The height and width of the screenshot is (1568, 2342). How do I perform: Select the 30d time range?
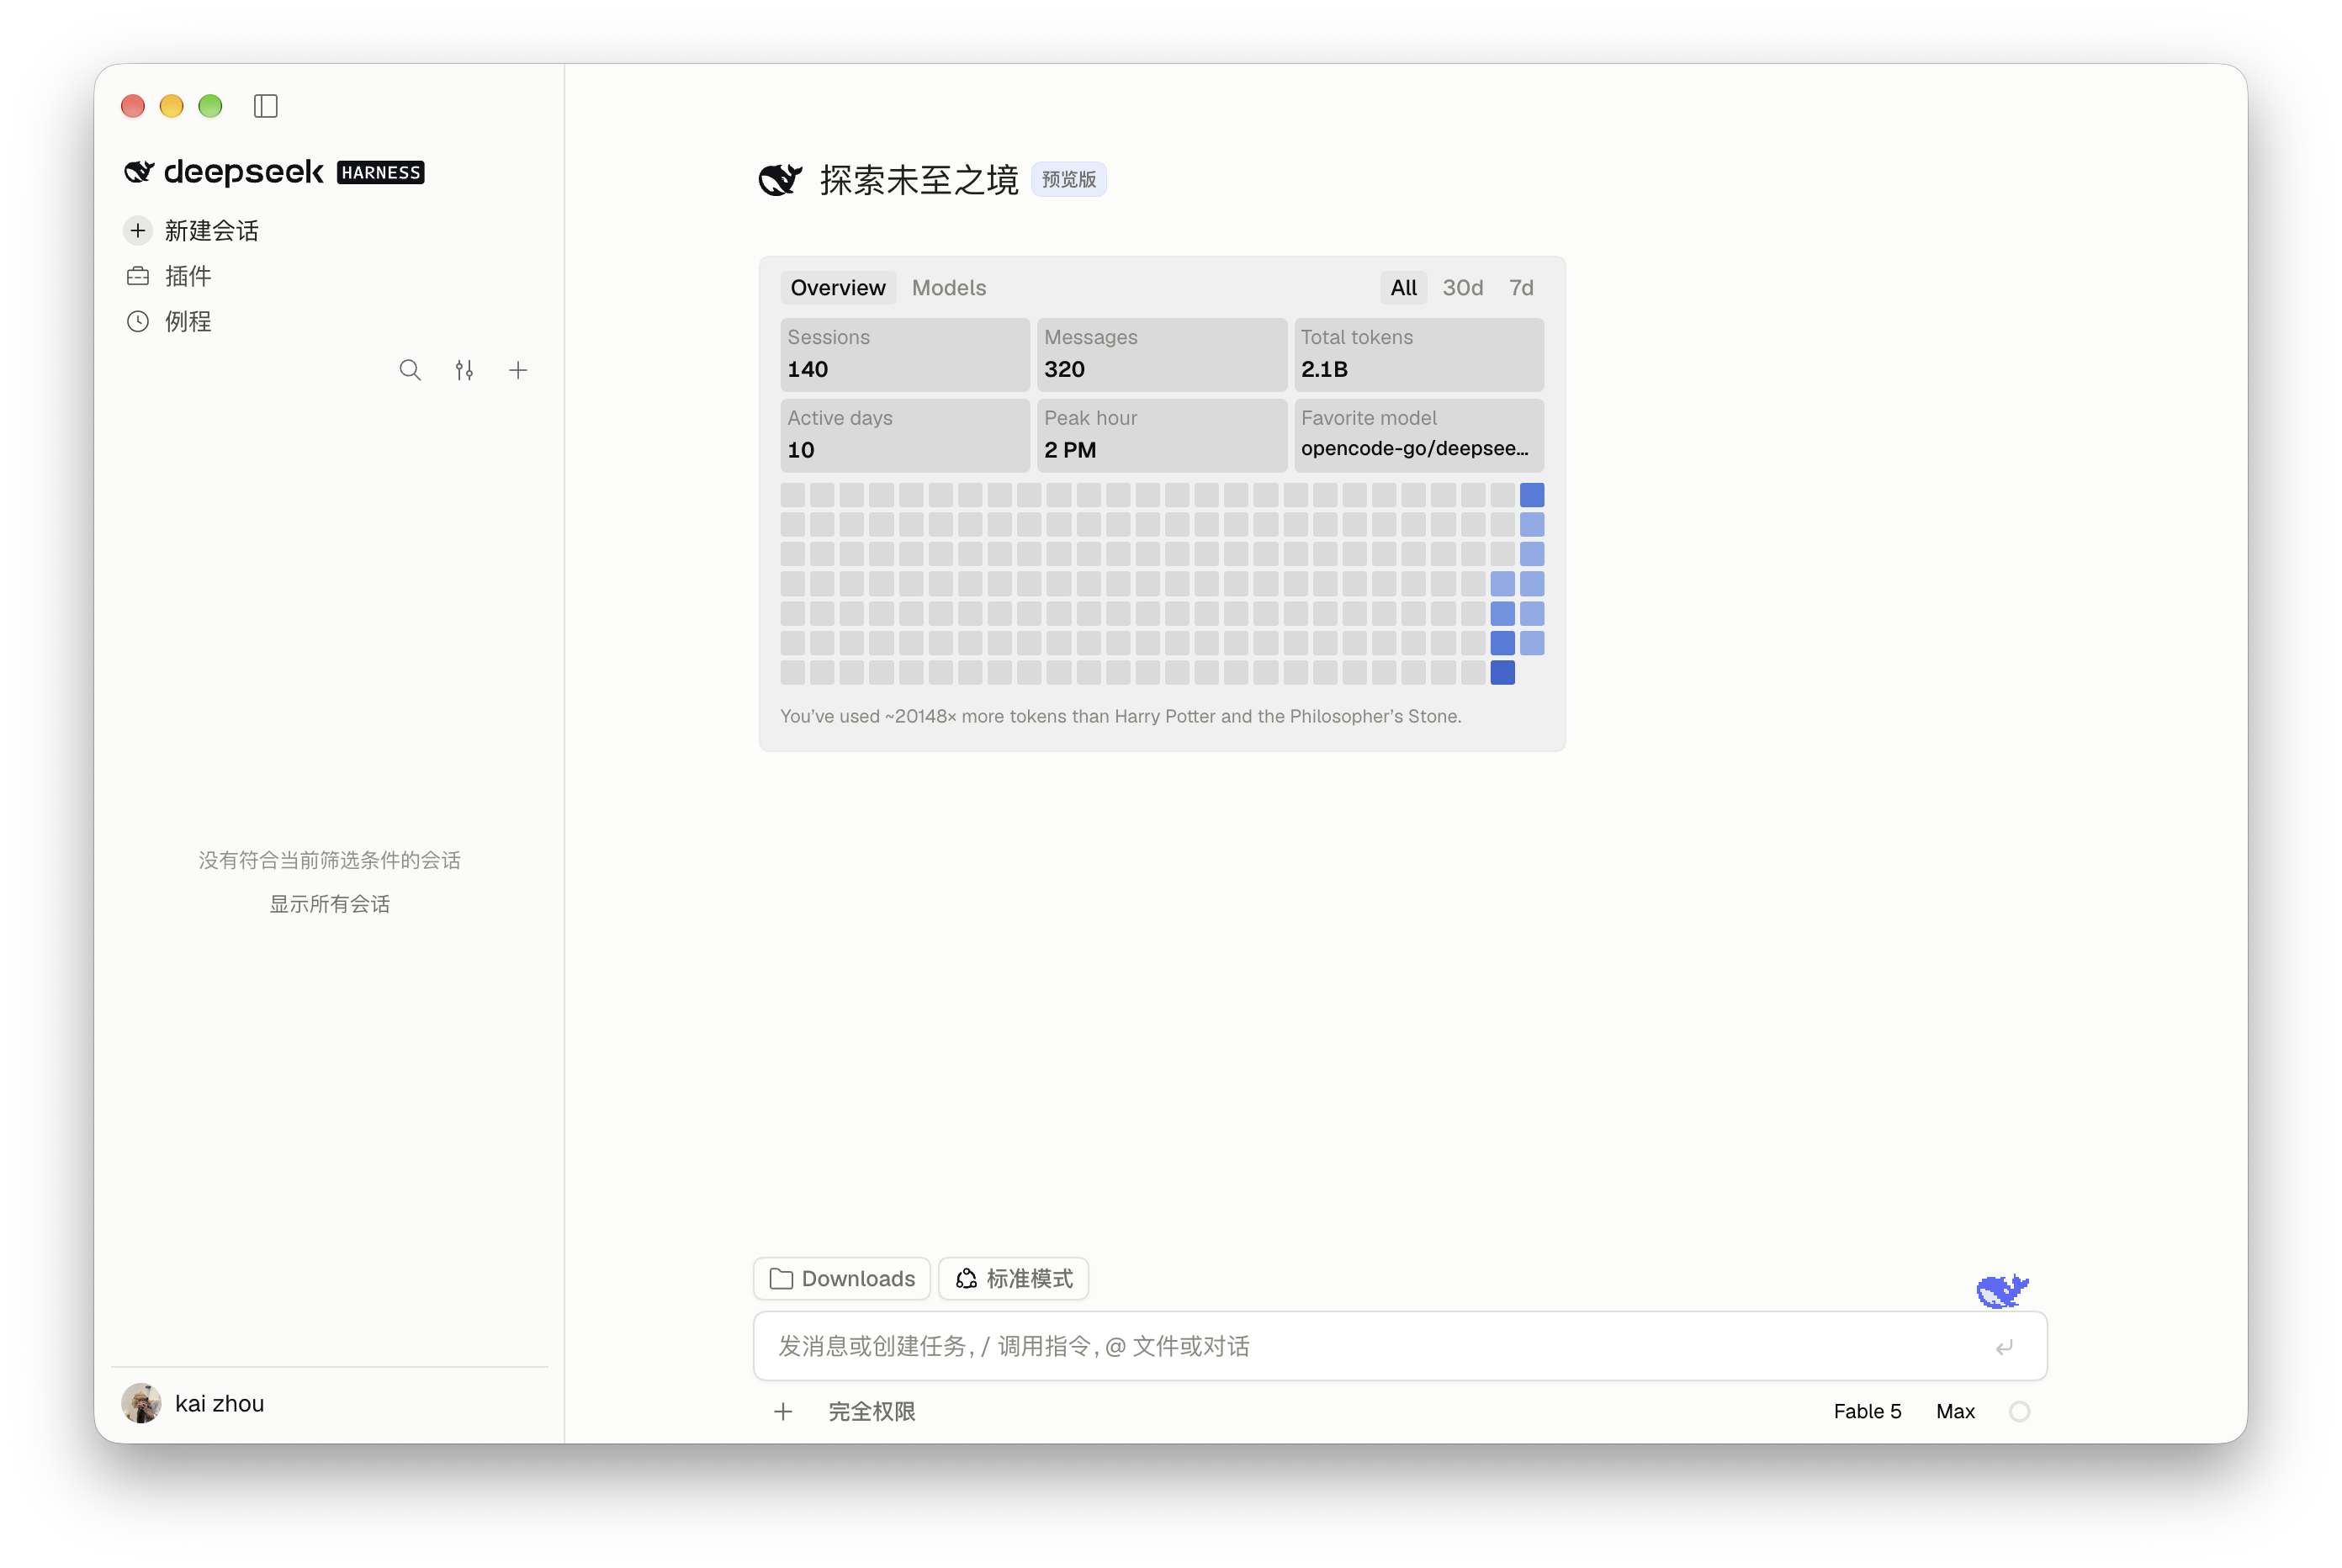(x=1462, y=288)
